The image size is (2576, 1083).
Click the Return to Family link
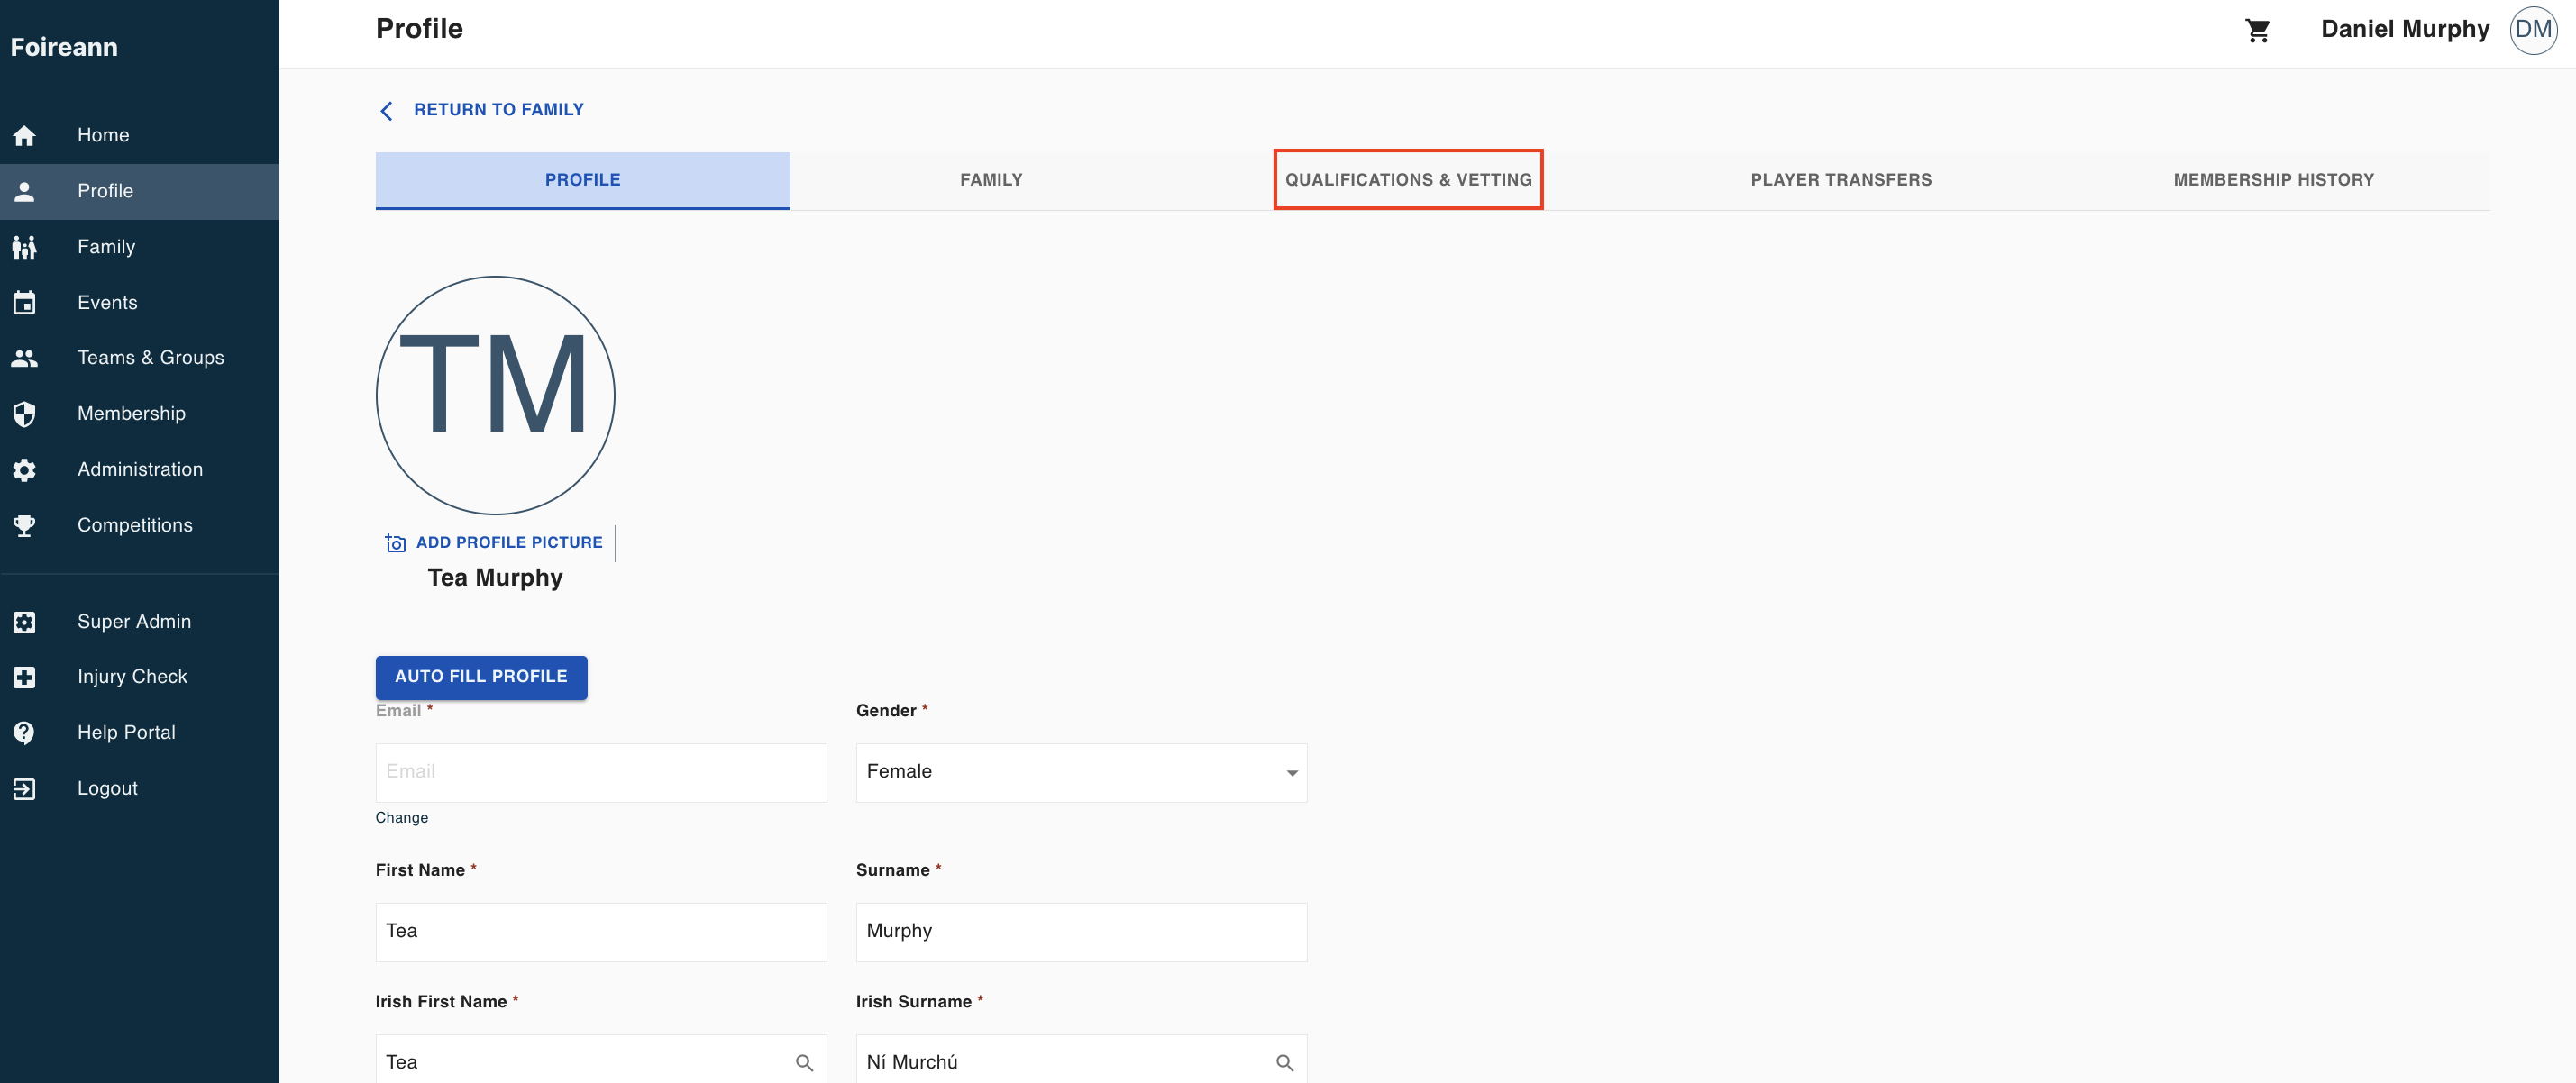click(498, 110)
